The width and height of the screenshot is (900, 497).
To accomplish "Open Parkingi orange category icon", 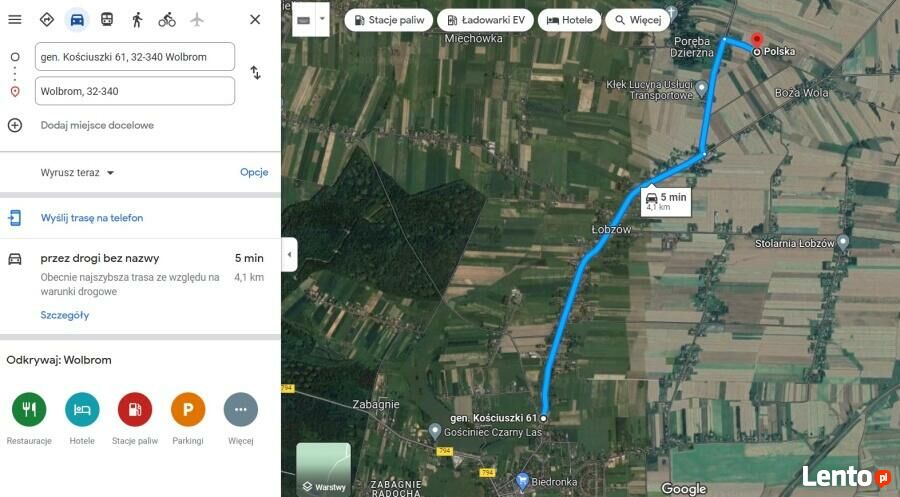I will pyautogui.click(x=188, y=409).
